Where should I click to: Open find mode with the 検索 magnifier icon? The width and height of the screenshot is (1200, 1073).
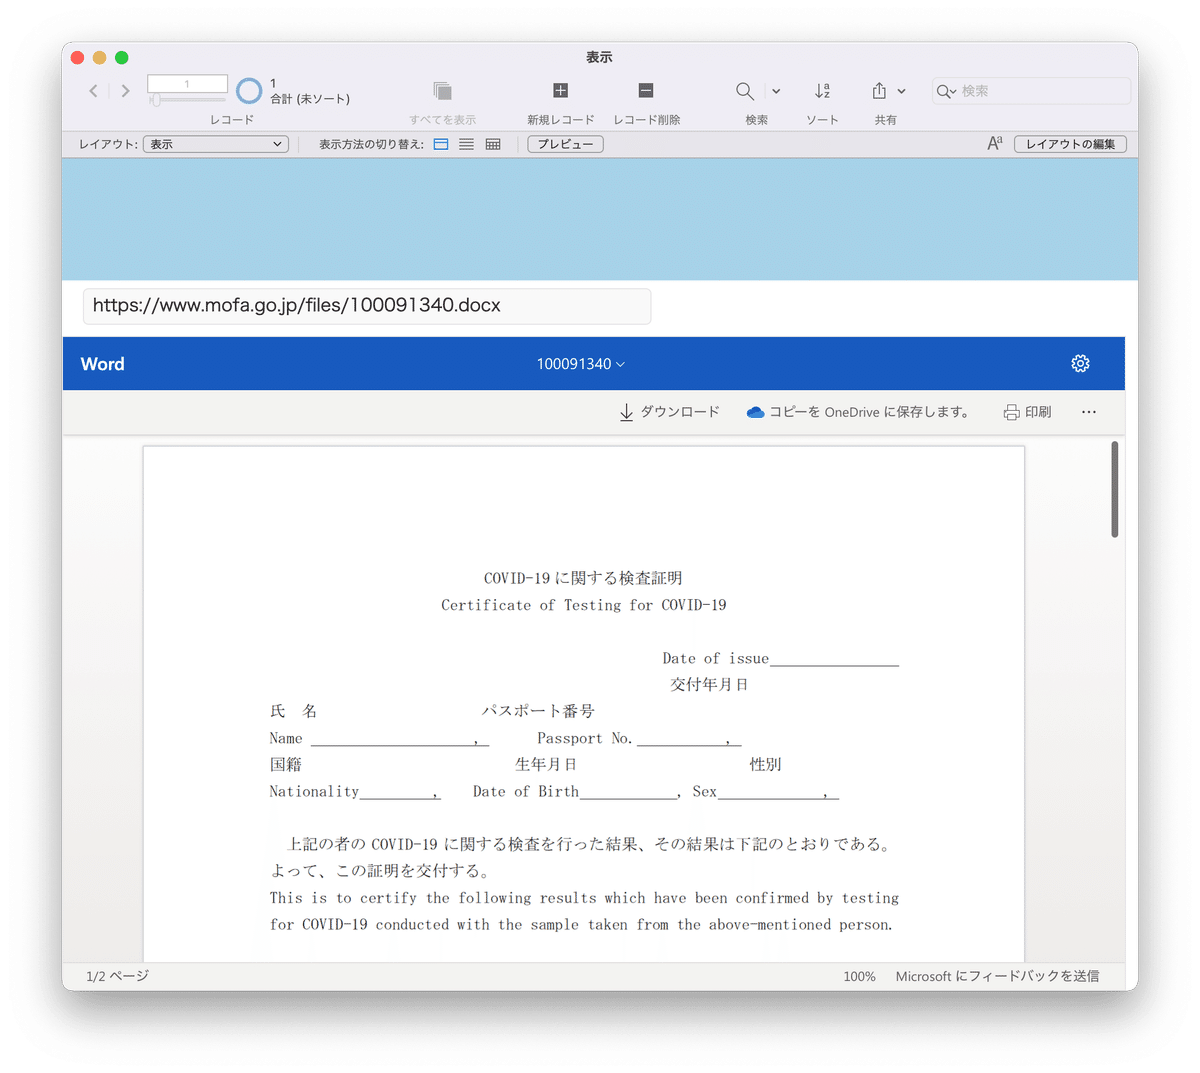[744, 91]
